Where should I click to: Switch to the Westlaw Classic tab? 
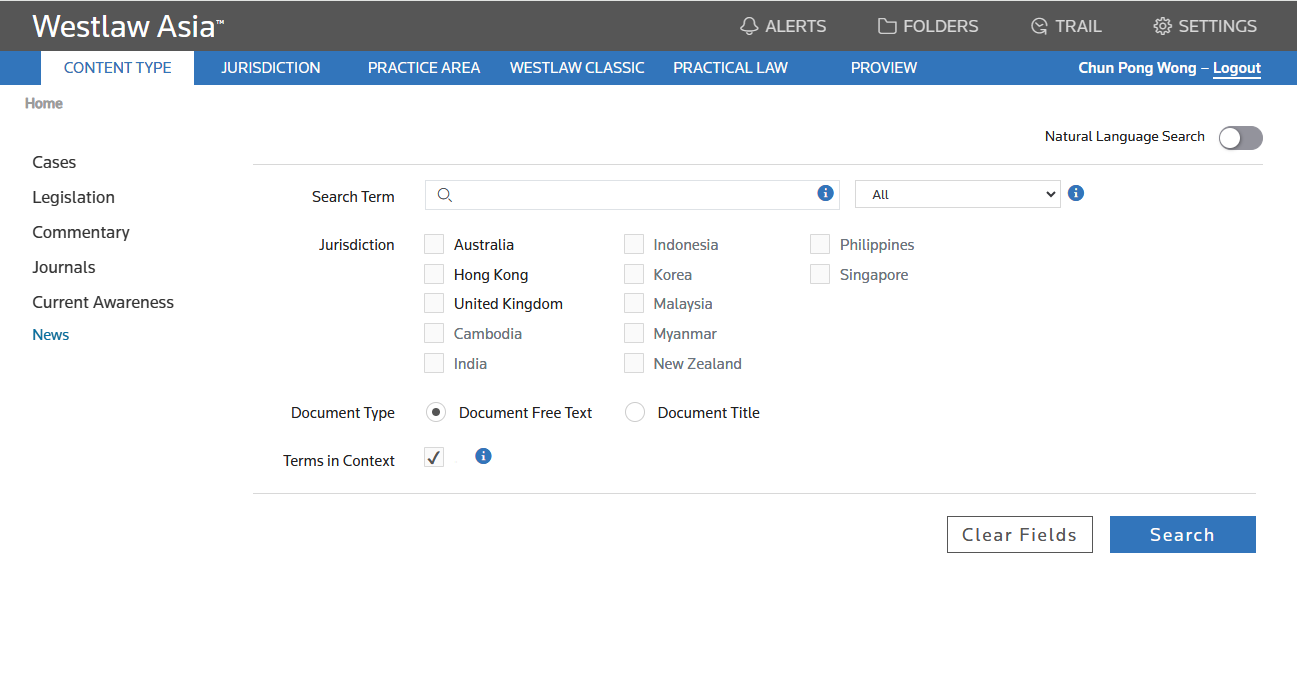[577, 68]
